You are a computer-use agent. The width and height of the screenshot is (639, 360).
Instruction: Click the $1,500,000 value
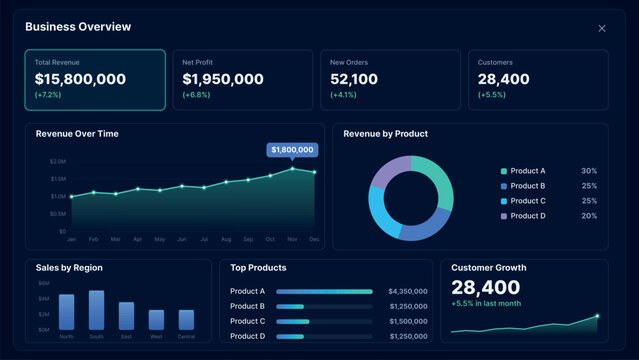408,322
